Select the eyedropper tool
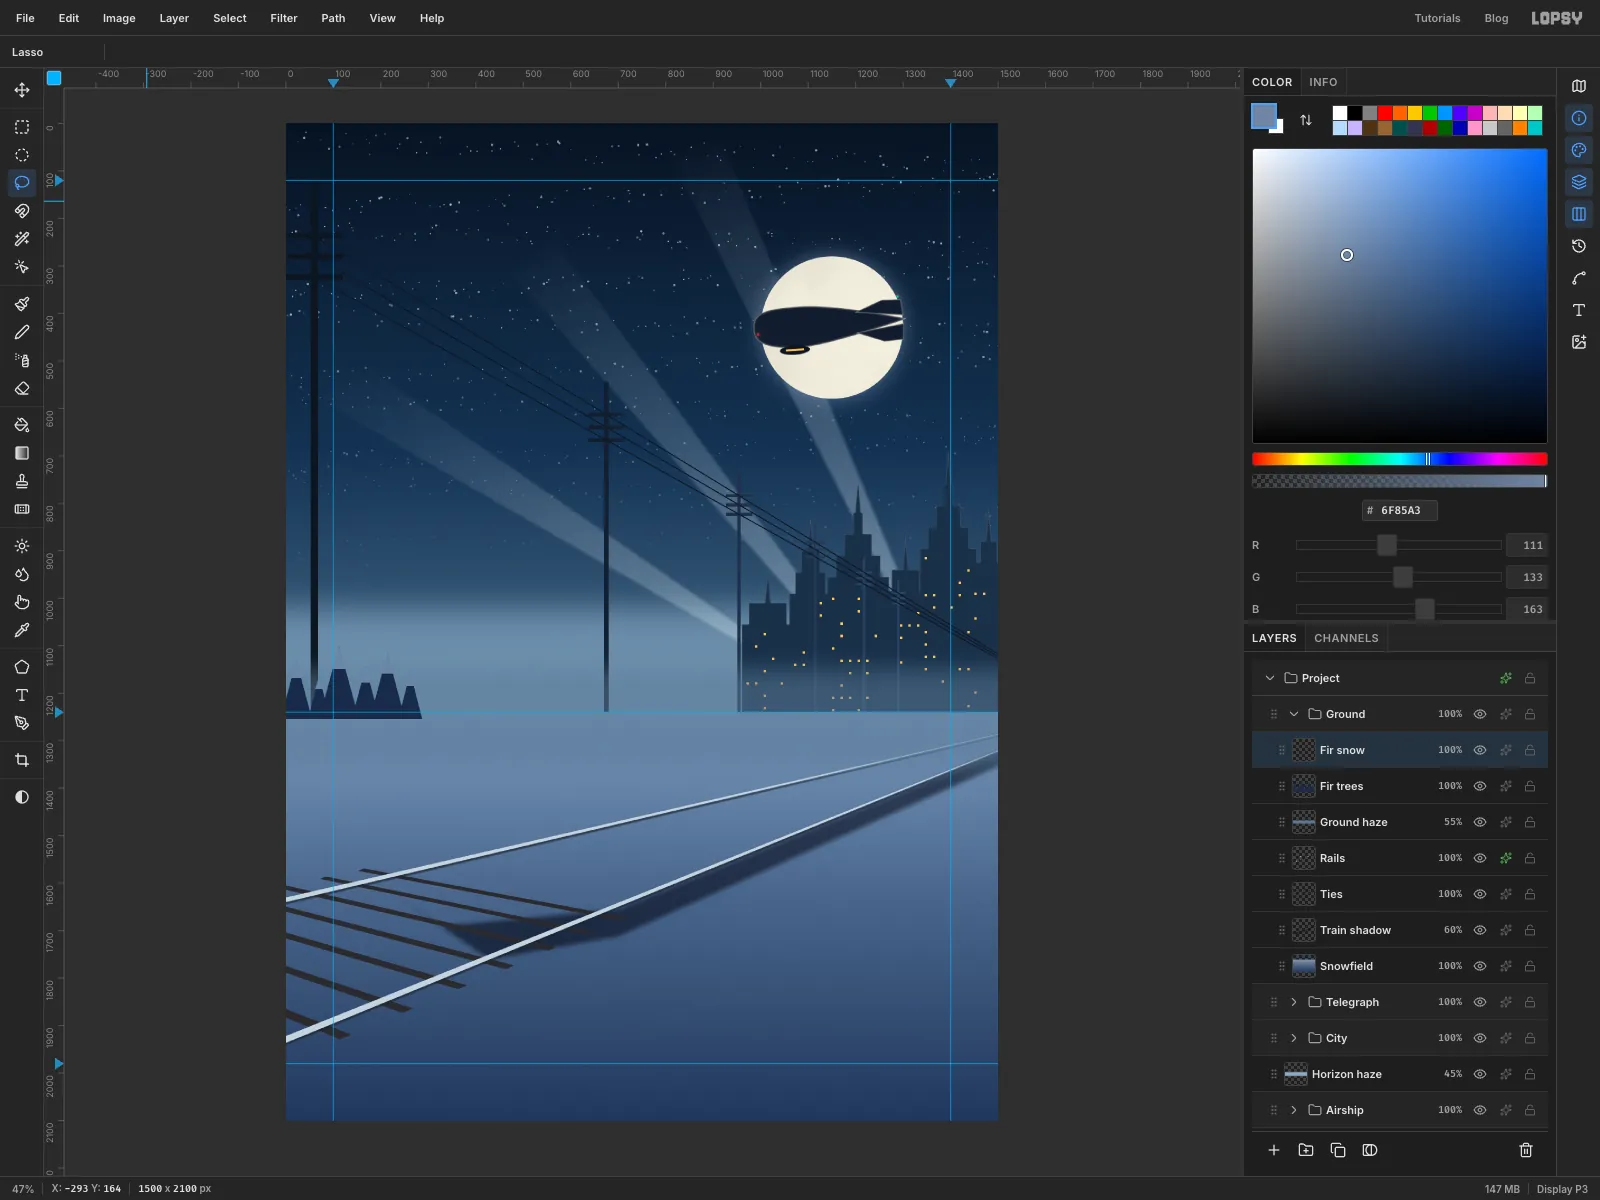 point(22,630)
